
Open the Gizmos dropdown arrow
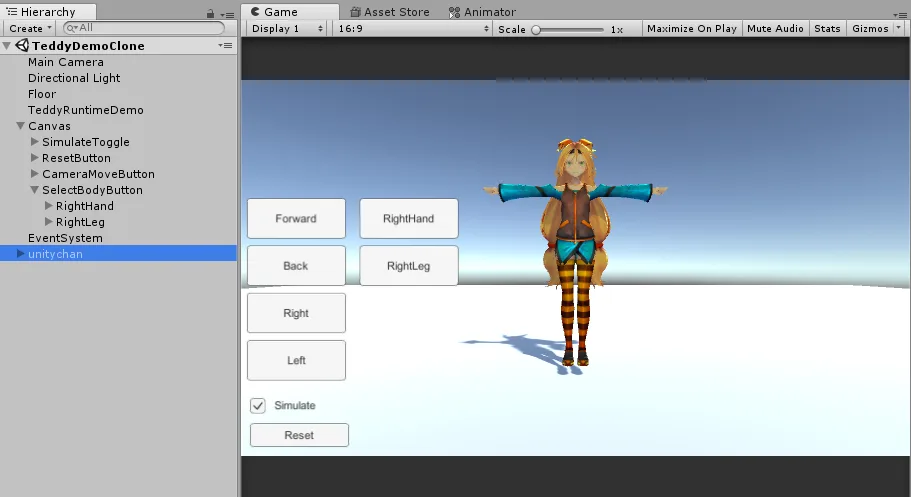pos(899,28)
